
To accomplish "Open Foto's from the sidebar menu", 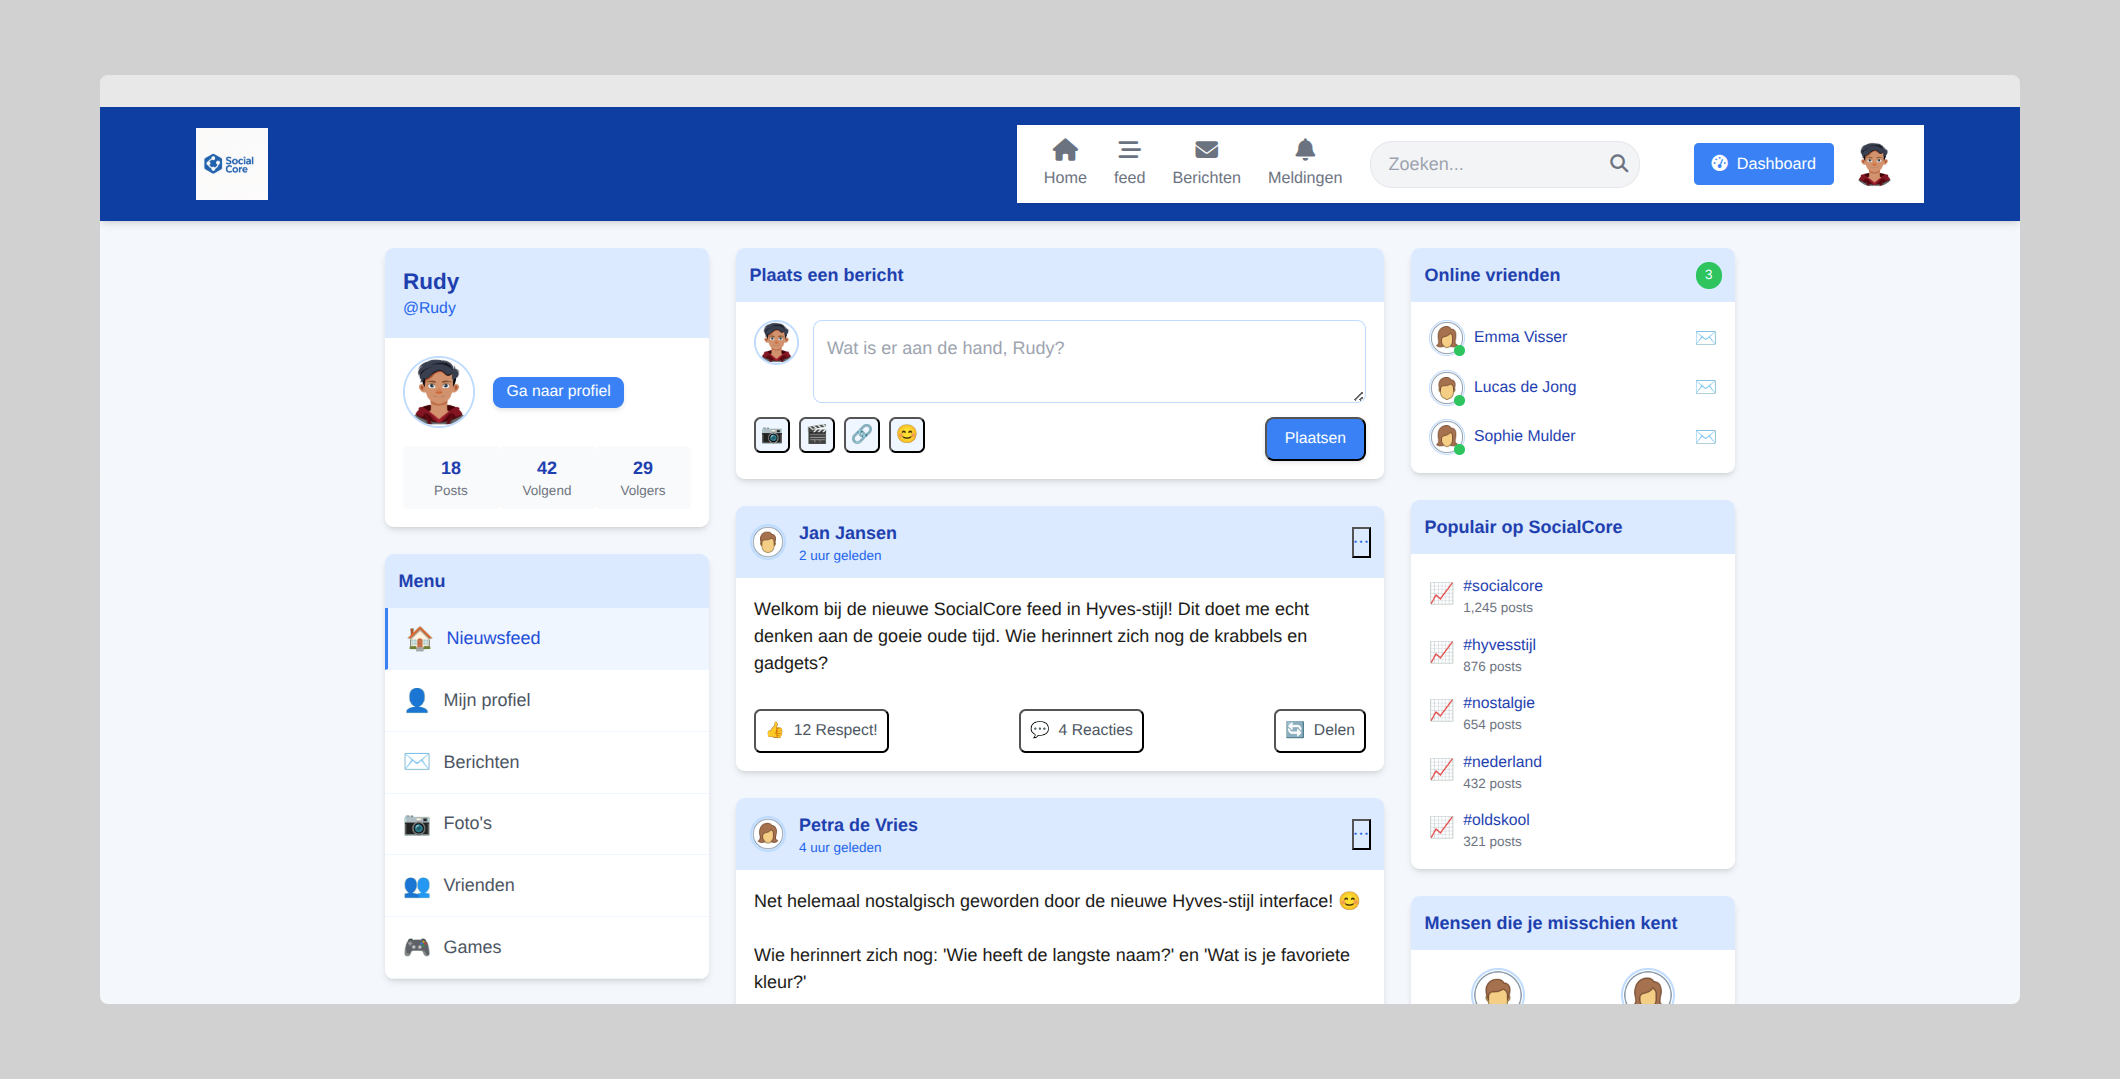I will click(x=467, y=823).
